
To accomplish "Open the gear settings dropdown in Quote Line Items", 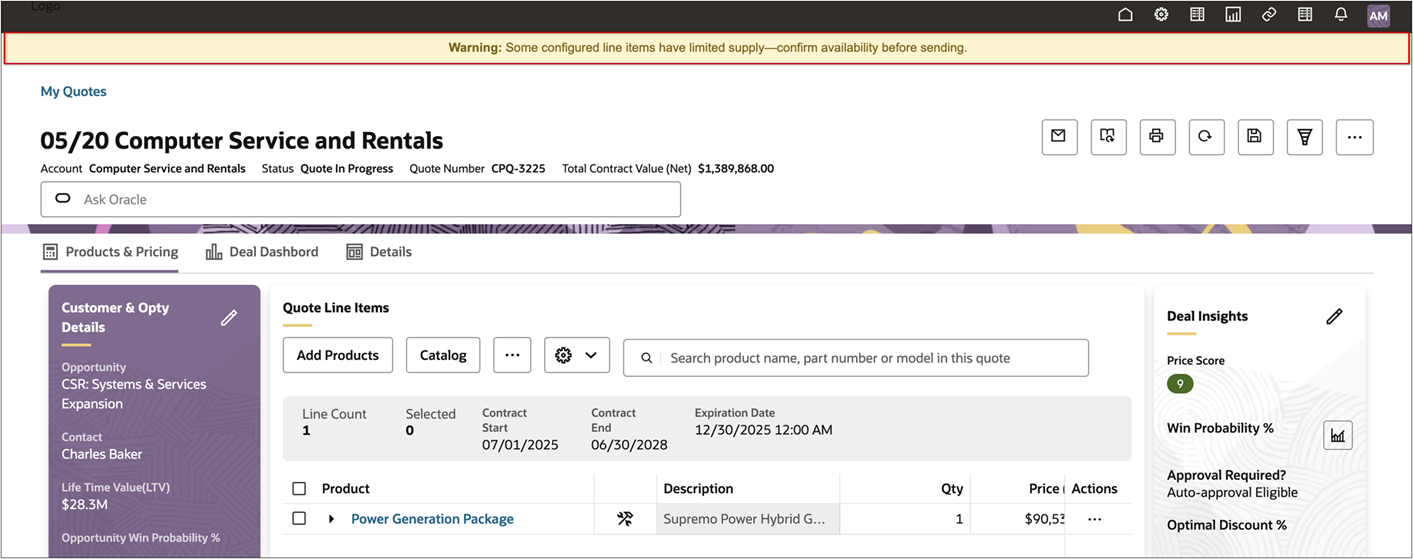I will [x=576, y=355].
